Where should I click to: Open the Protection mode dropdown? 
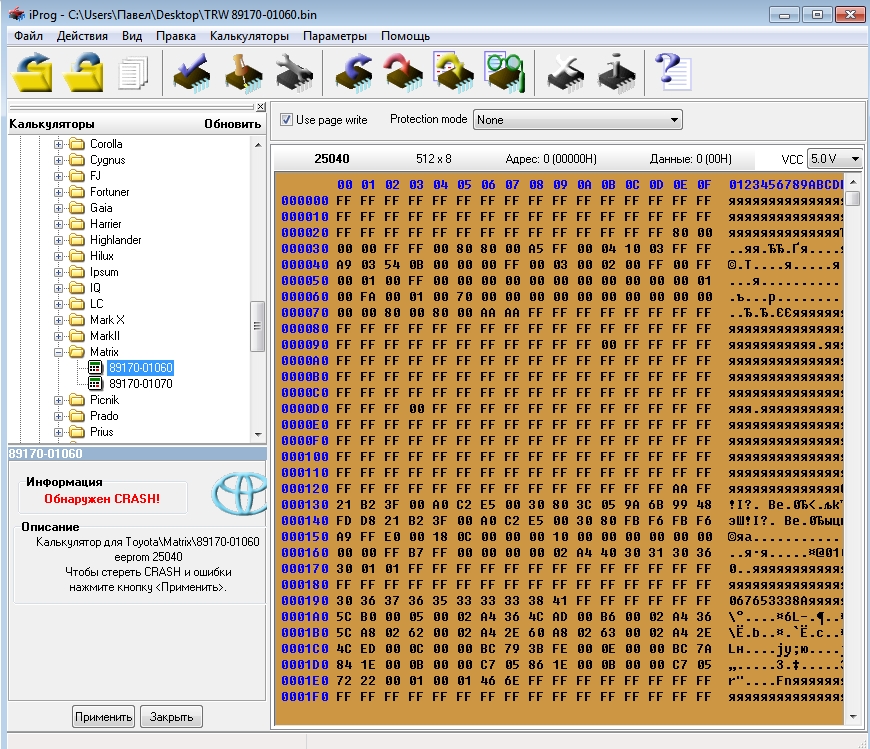[578, 120]
